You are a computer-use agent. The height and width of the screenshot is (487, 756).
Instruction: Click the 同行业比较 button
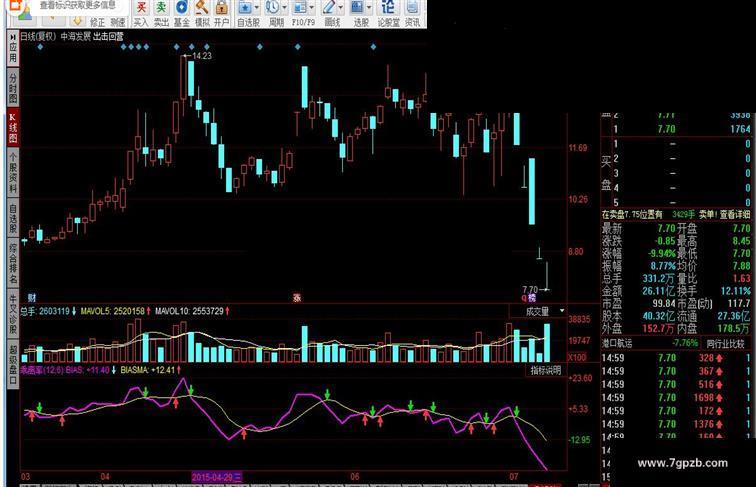(x=726, y=344)
